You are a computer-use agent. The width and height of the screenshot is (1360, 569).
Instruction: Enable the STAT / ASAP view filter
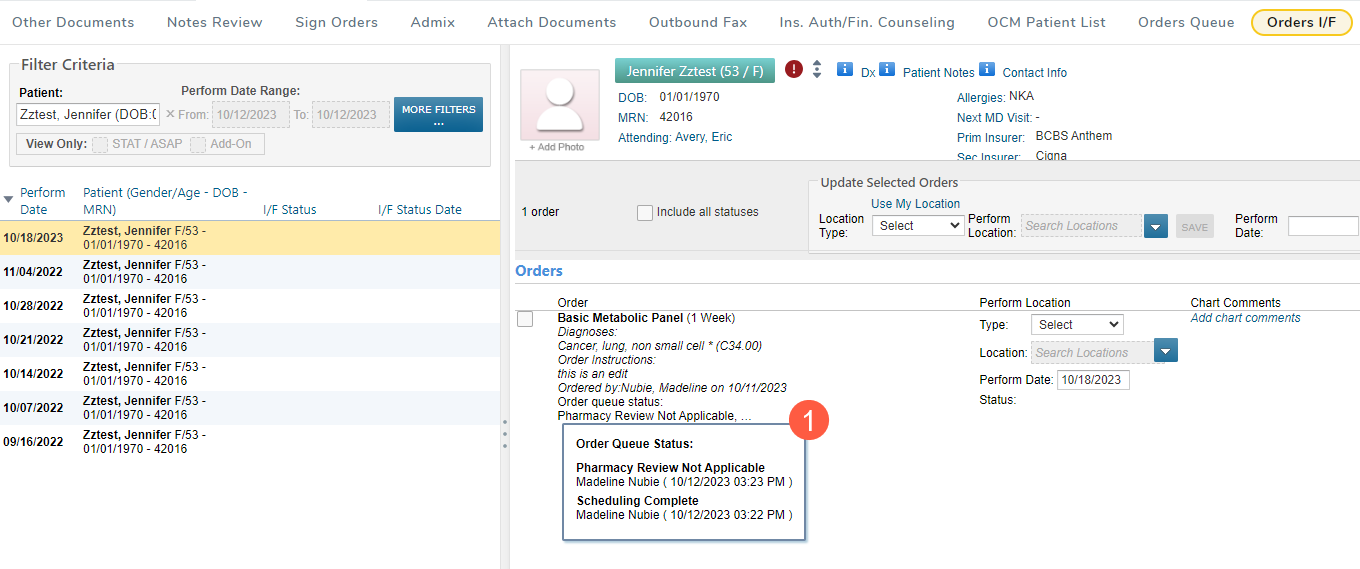(100, 144)
